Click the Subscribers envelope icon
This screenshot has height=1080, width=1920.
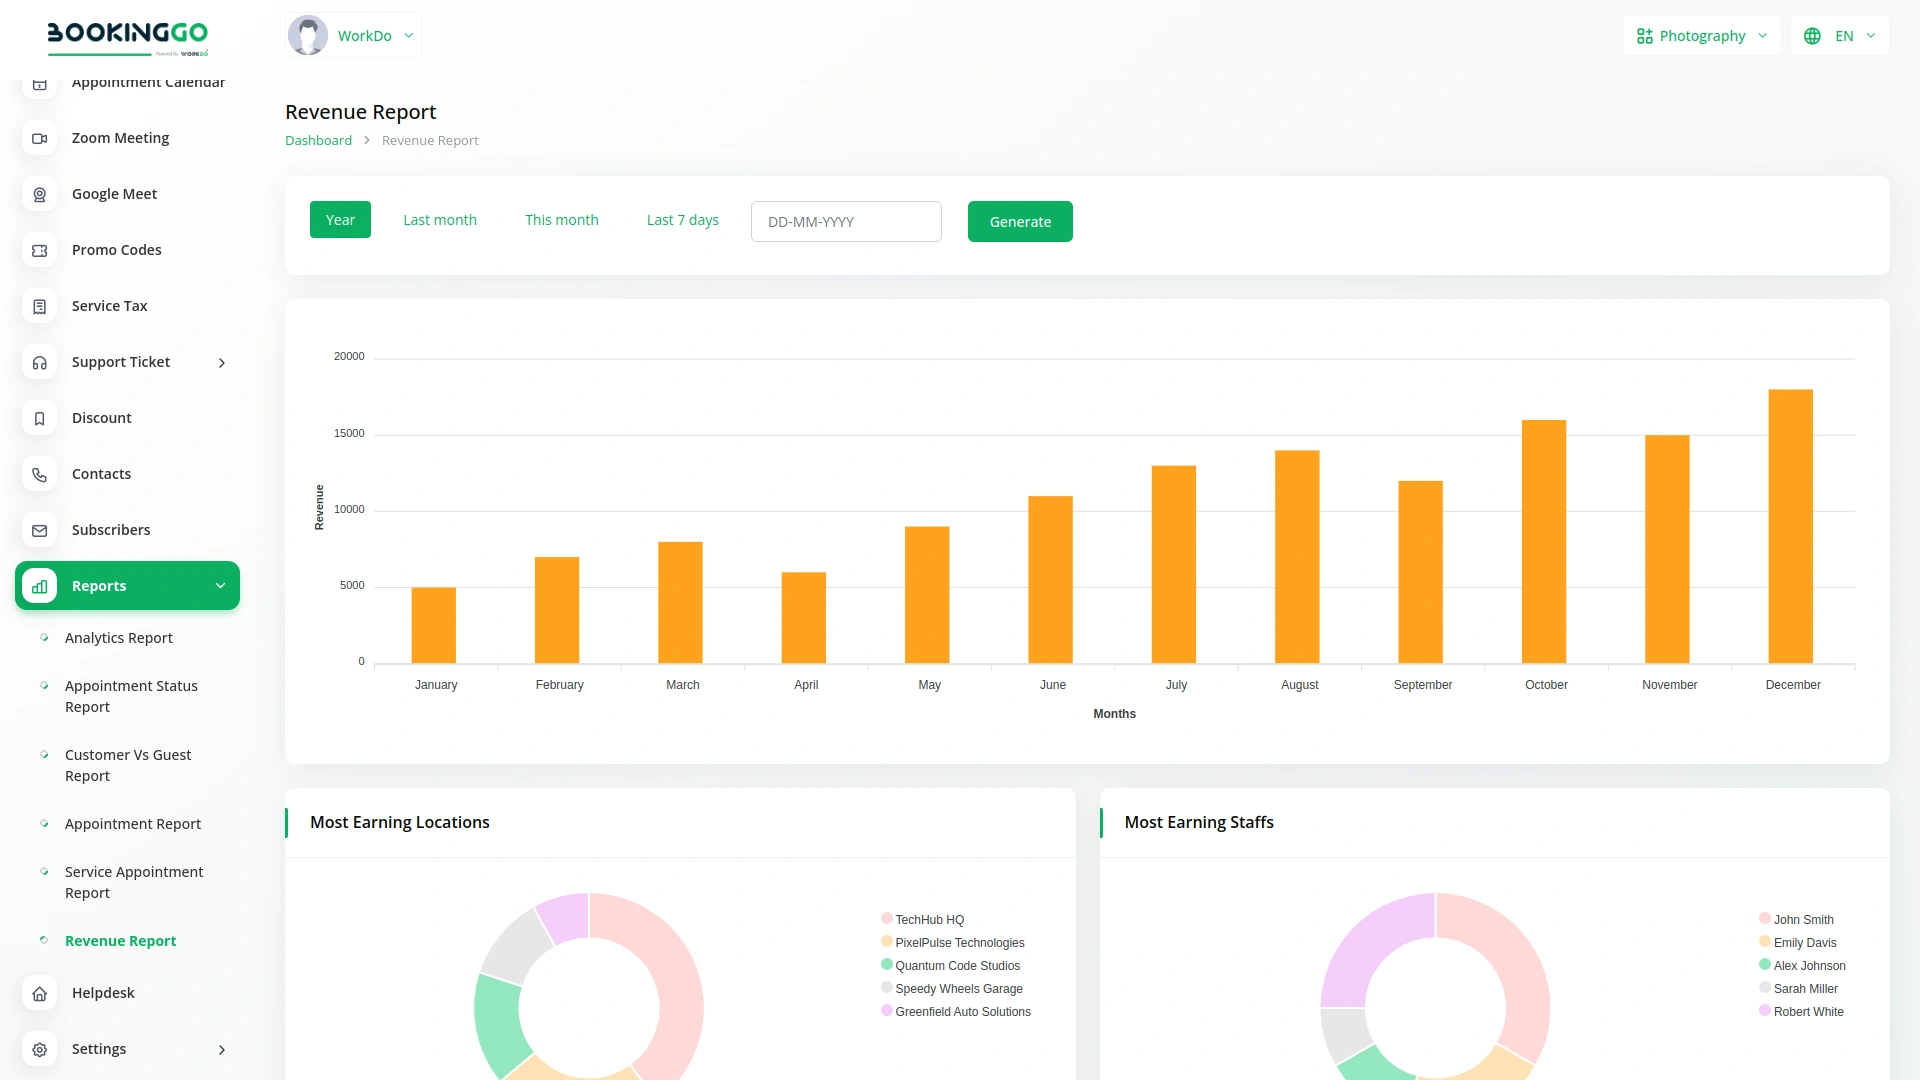pos(39,530)
